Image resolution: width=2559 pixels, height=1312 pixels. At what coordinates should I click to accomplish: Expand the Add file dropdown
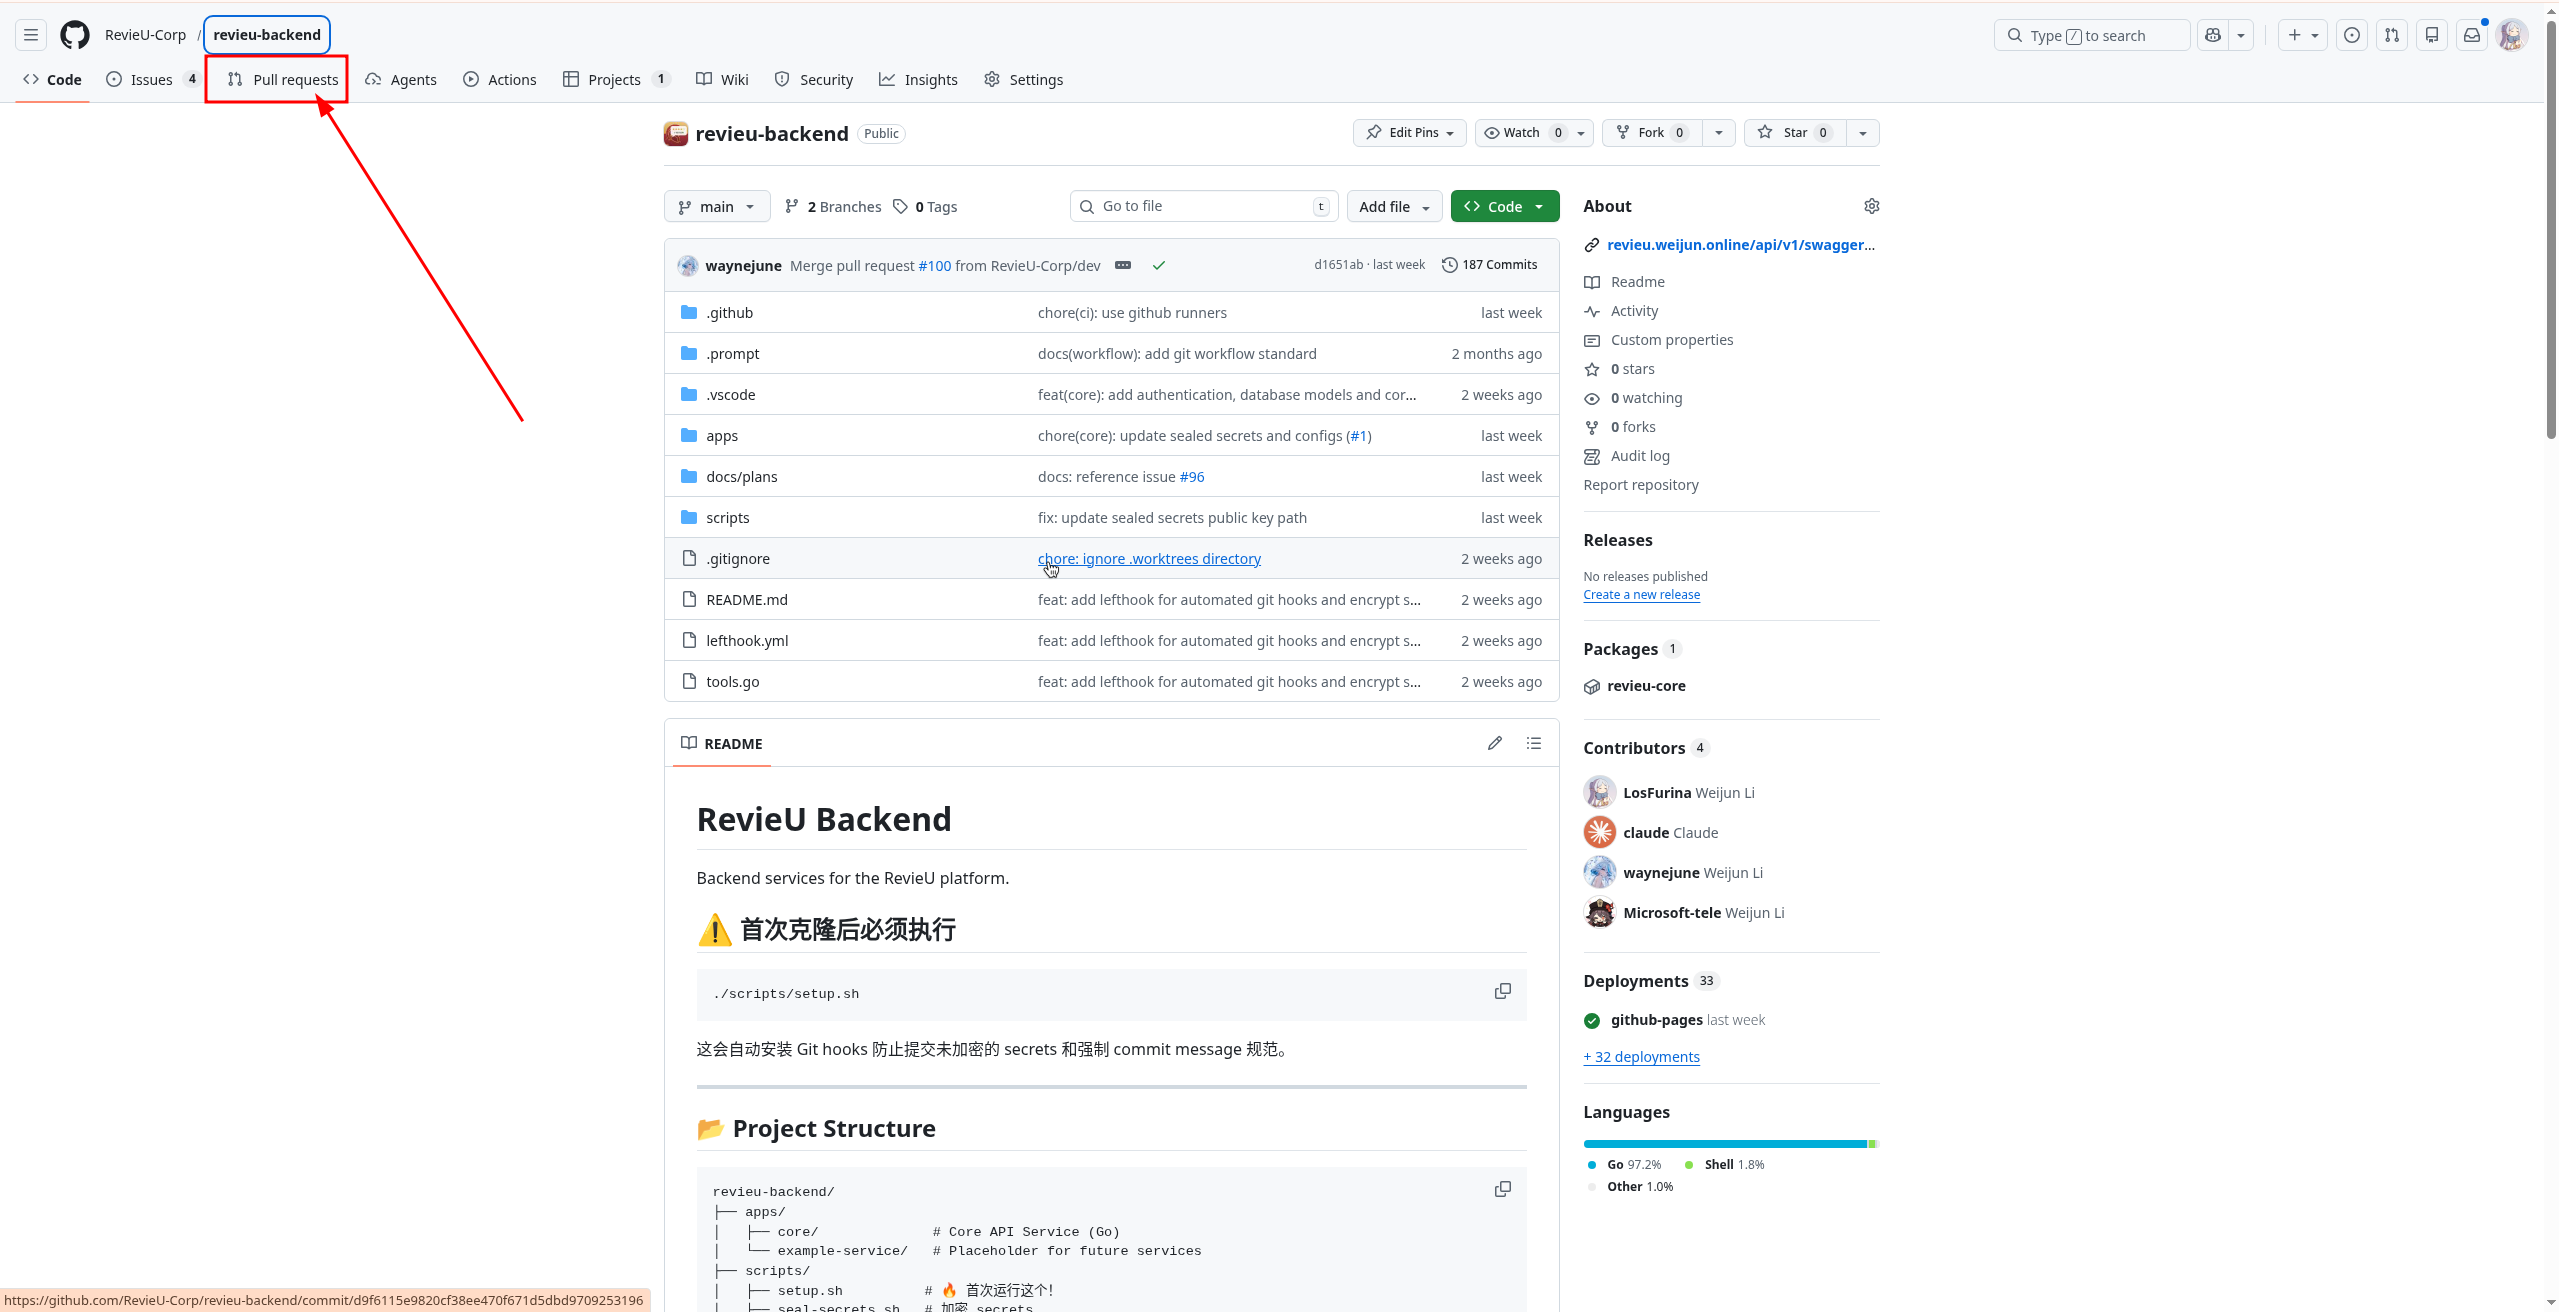point(1393,206)
